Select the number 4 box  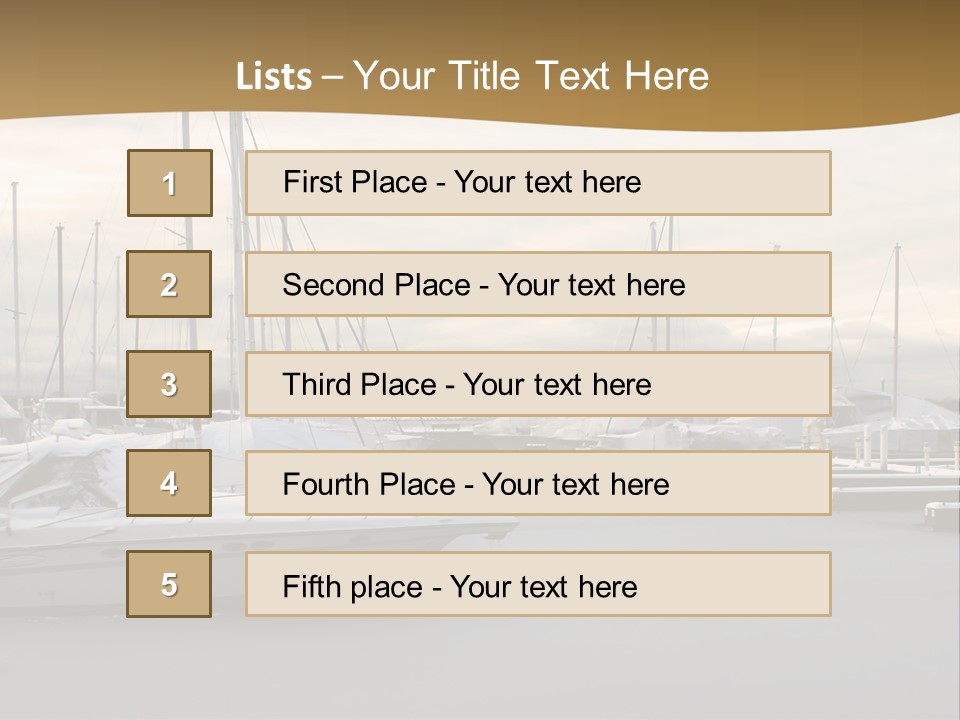169,483
